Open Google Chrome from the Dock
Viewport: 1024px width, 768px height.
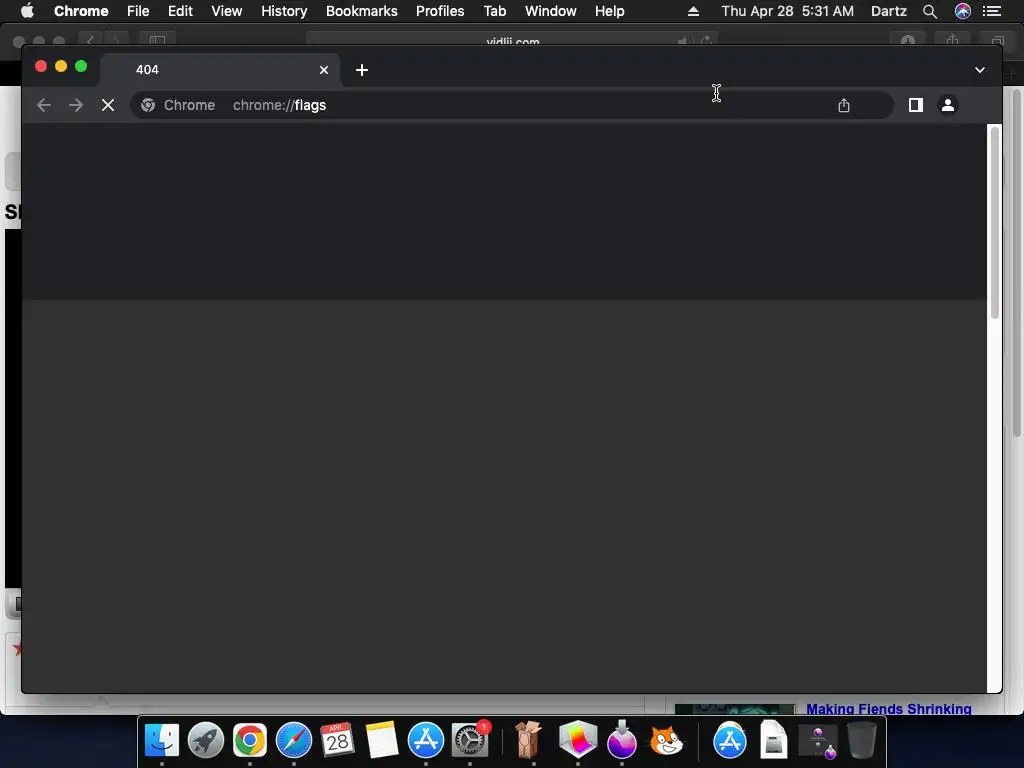(249, 741)
